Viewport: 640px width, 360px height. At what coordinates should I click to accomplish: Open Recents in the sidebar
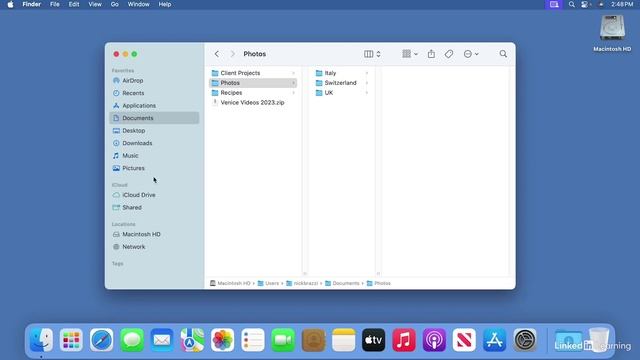pos(154,93)
